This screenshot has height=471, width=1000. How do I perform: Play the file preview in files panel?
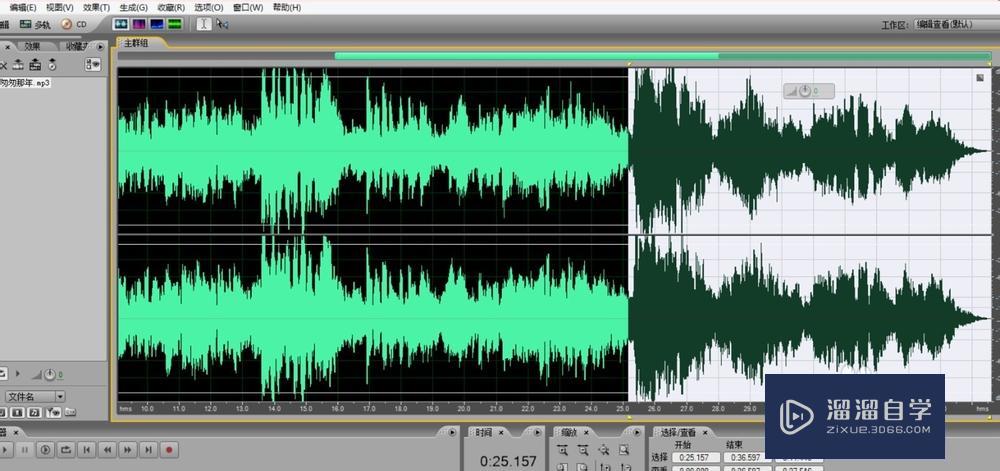pyautogui.click(x=18, y=373)
